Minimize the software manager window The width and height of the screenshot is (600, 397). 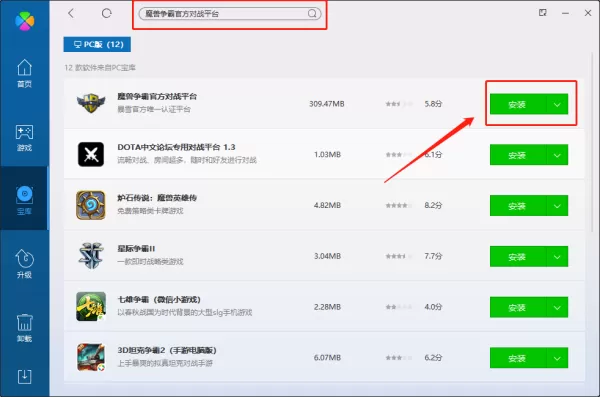pyautogui.click(x=565, y=13)
